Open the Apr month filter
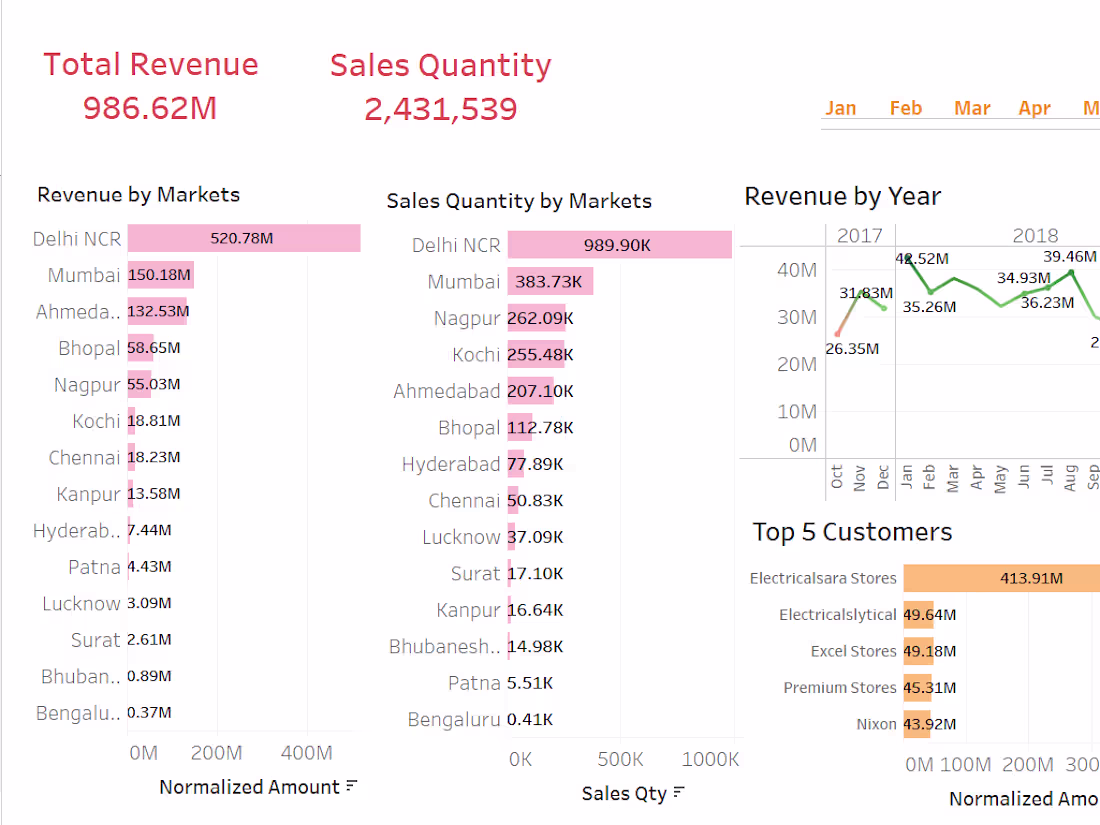The width and height of the screenshot is (1100, 825). click(x=1034, y=108)
